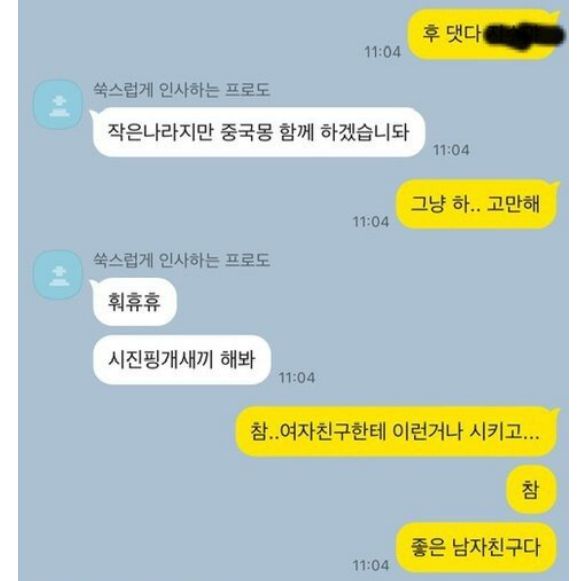Viewport: 587px width, 581px height.
Task: Click the 11:04 timestamp after 하겠습니다 message
Action: click(x=451, y=150)
